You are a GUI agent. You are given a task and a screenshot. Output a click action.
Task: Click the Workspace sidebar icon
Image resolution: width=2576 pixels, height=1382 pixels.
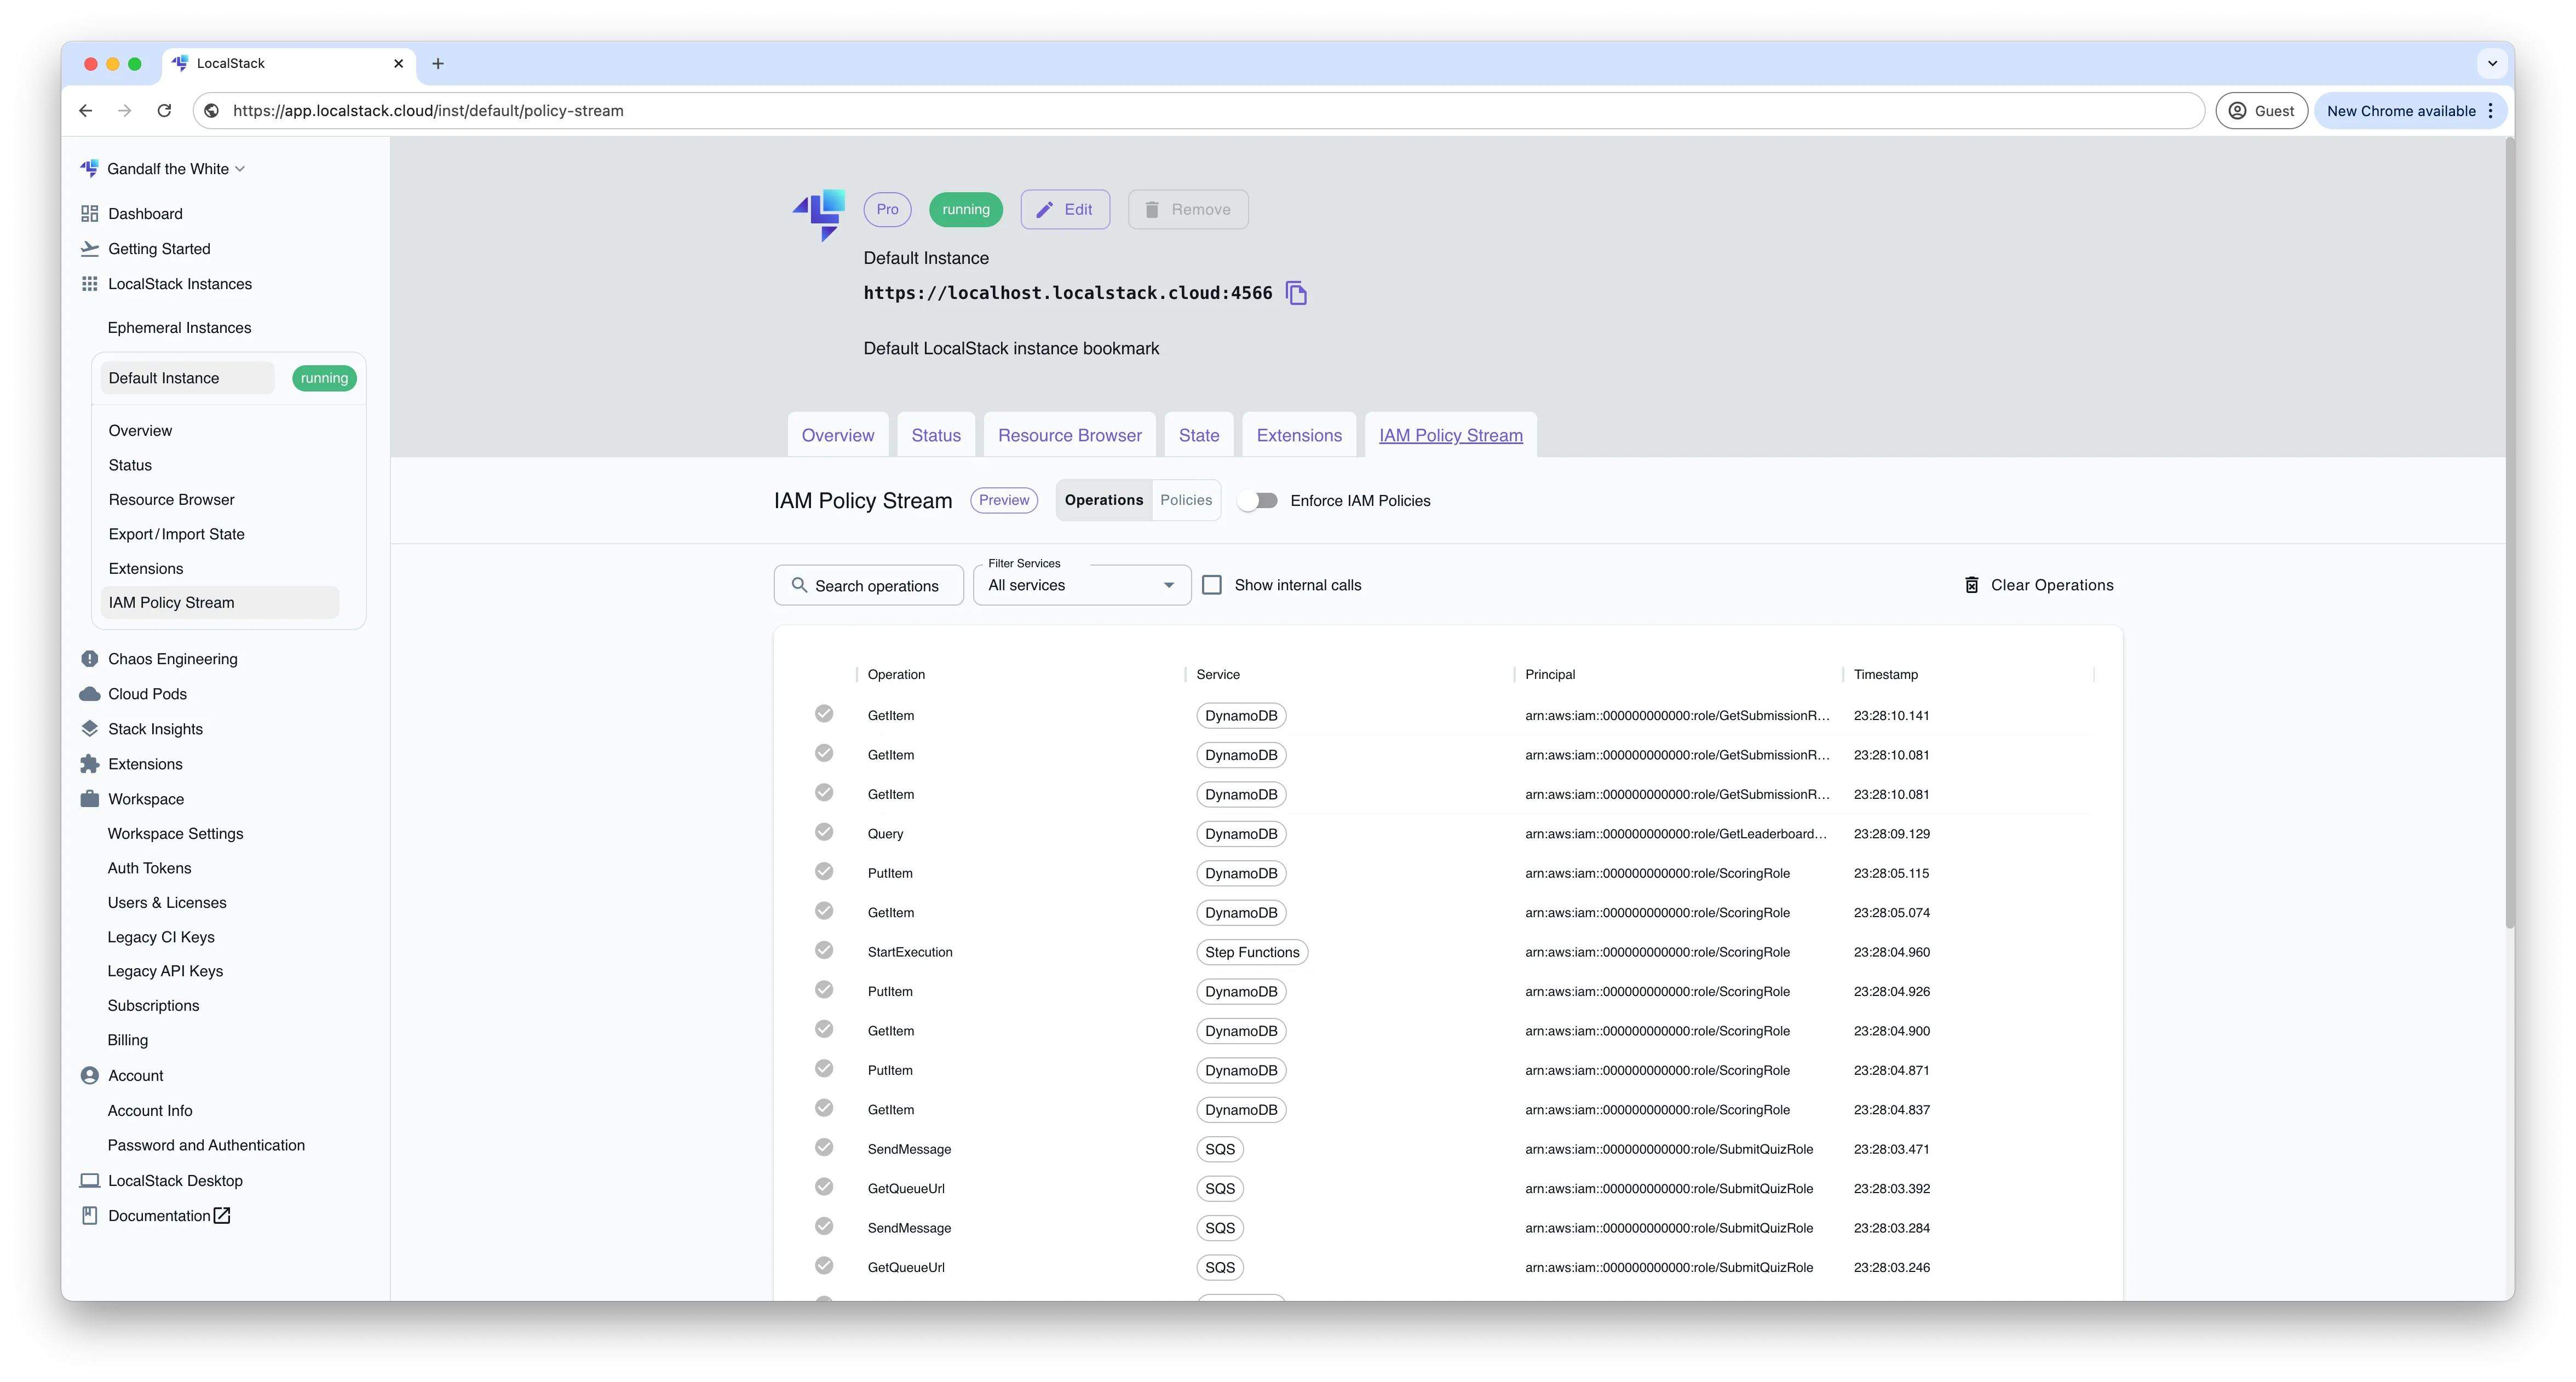pos(89,799)
